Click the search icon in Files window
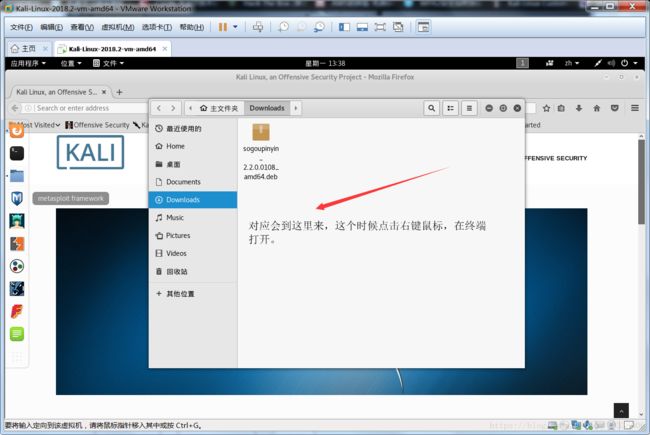 [432, 108]
